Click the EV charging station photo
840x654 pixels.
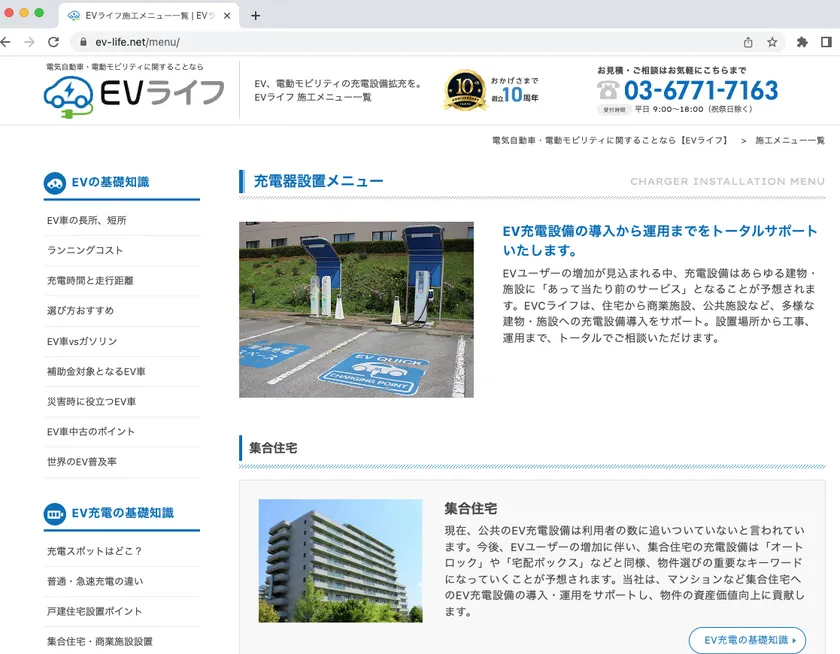coord(356,309)
